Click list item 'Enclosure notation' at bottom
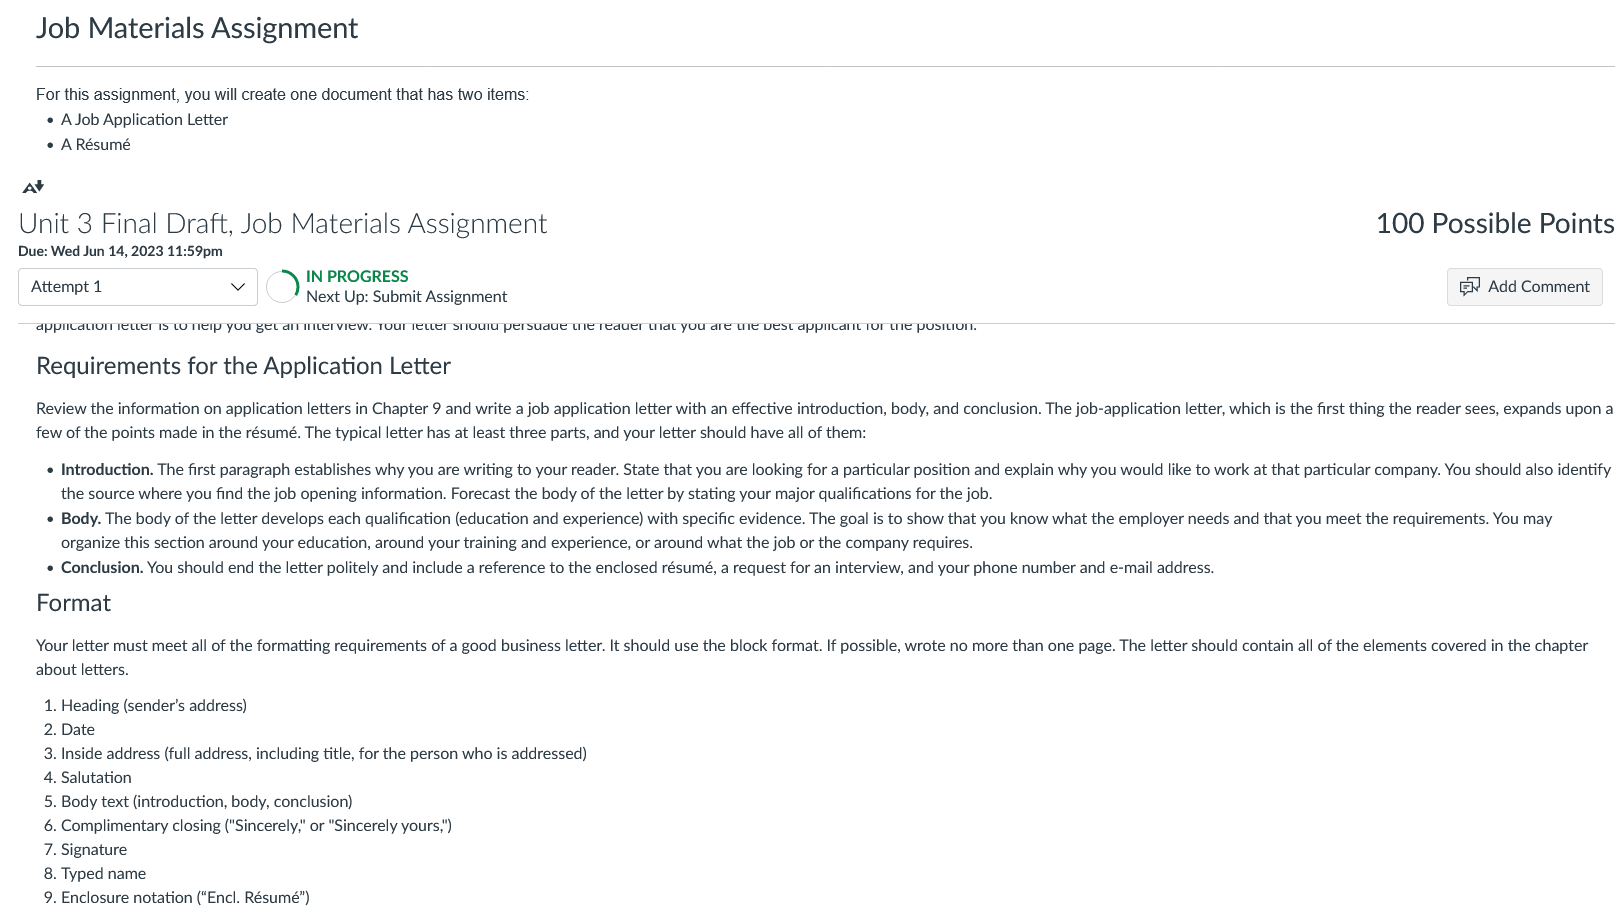 tap(185, 898)
